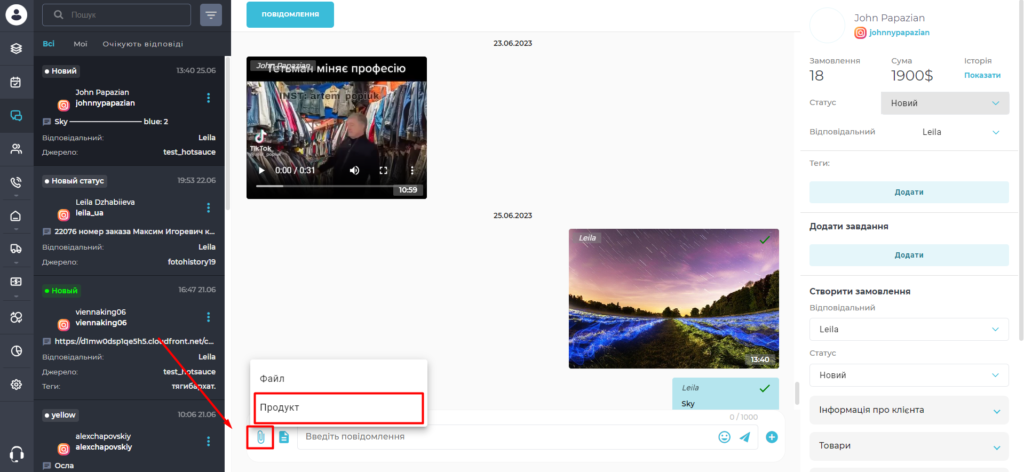The image size is (1024, 472).
Task: Open three-dot menu for alexchapovskiy chat
Action: pos(208,441)
